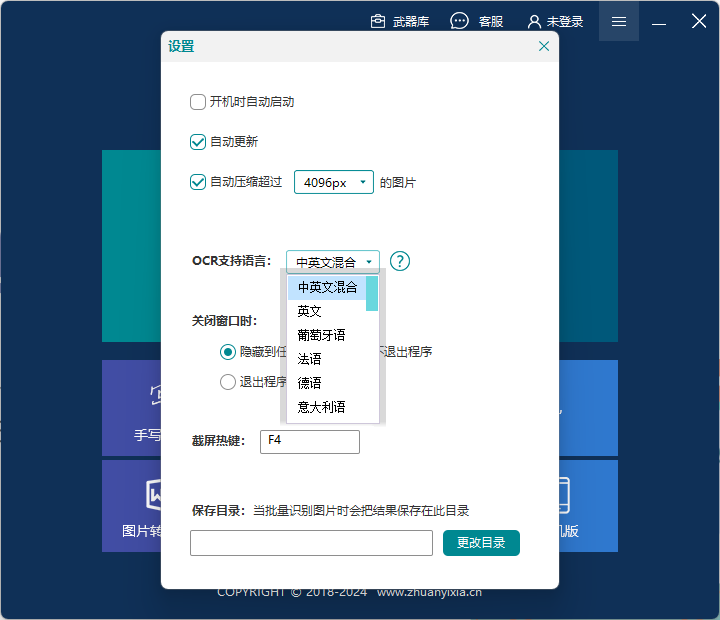Click the 更改目录 button

click(481, 543)
